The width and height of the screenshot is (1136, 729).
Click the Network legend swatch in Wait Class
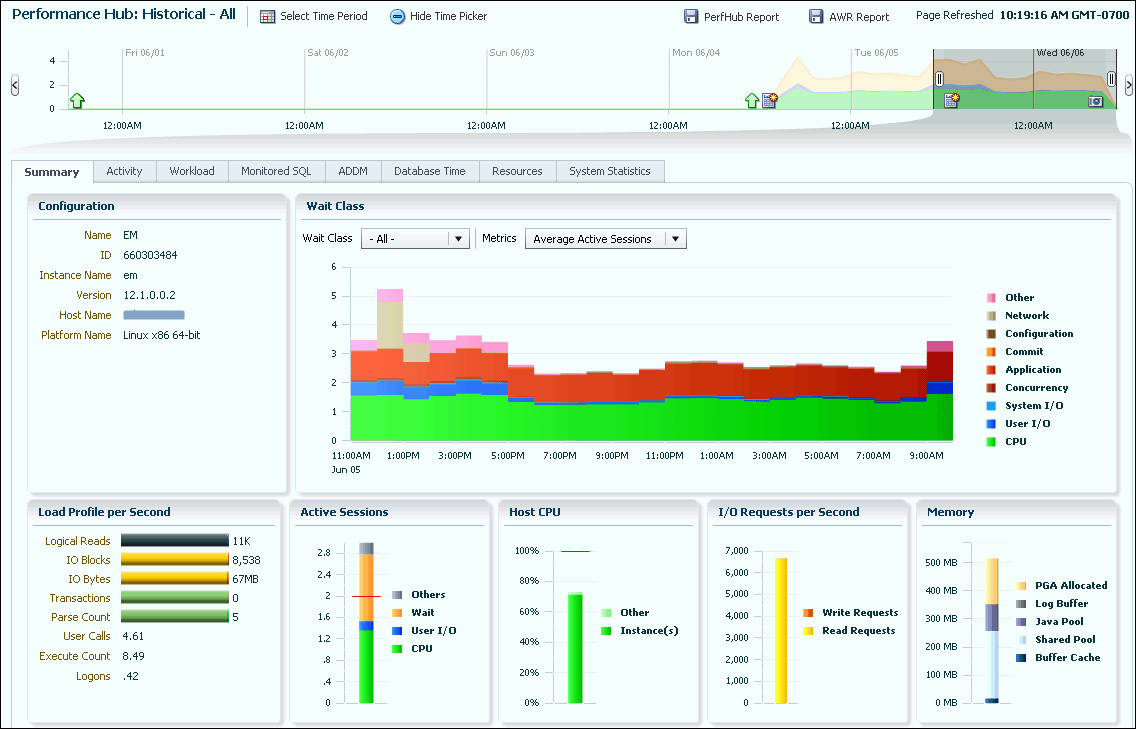[x=991, y=316]
